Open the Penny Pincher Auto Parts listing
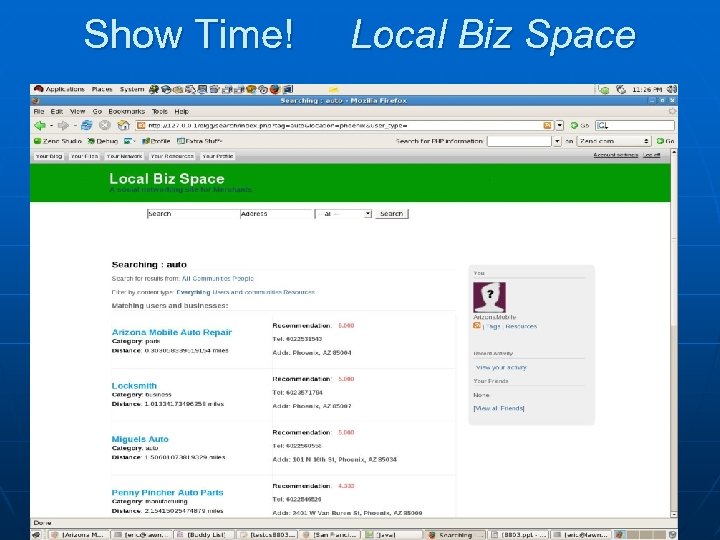 167,492
